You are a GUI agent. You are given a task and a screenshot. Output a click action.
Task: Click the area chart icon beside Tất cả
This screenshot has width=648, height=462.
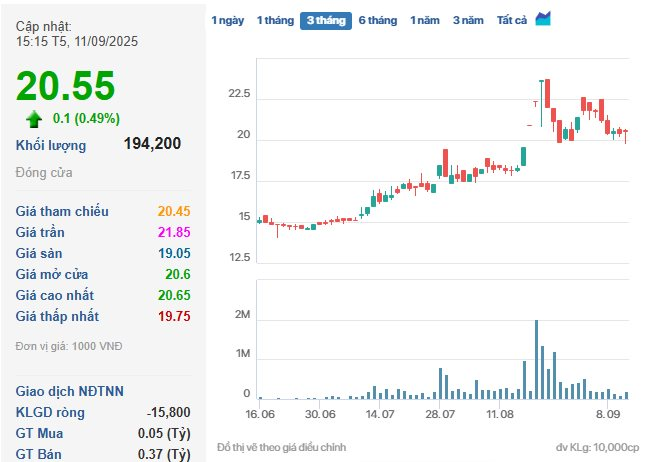point(543,19)
